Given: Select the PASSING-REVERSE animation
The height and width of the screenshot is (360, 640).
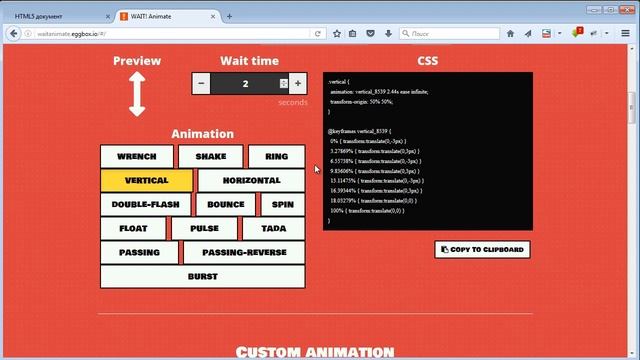Looking at the screenshot, I should (244, 253).
